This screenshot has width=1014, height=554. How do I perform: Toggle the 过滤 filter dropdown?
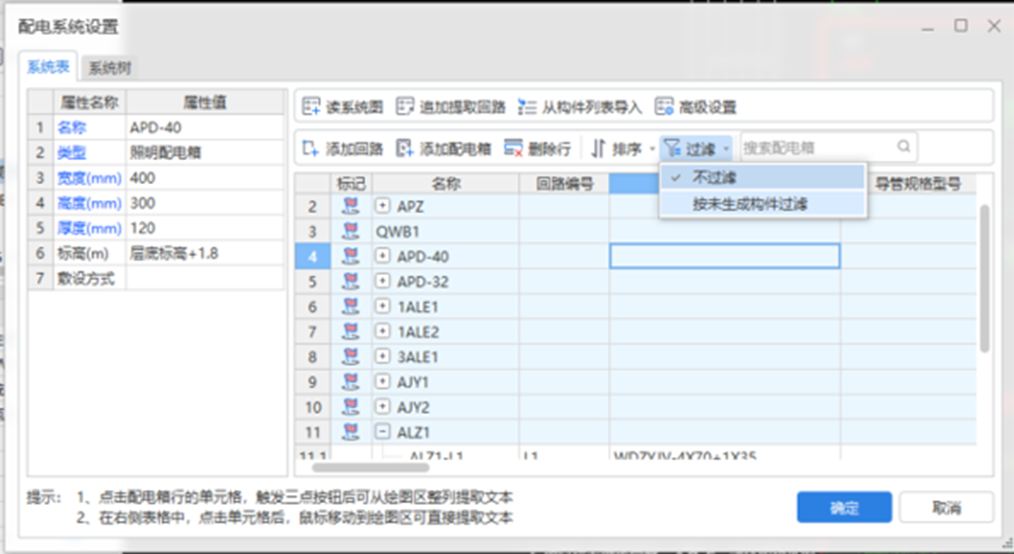pyautogui.click(x=697, y=148)
